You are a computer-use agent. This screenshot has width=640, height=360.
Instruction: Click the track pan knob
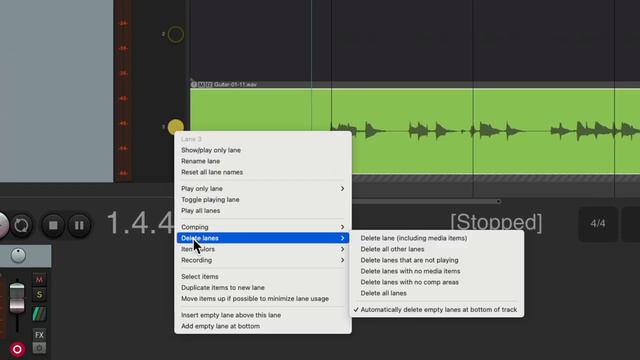pos(18,256)
